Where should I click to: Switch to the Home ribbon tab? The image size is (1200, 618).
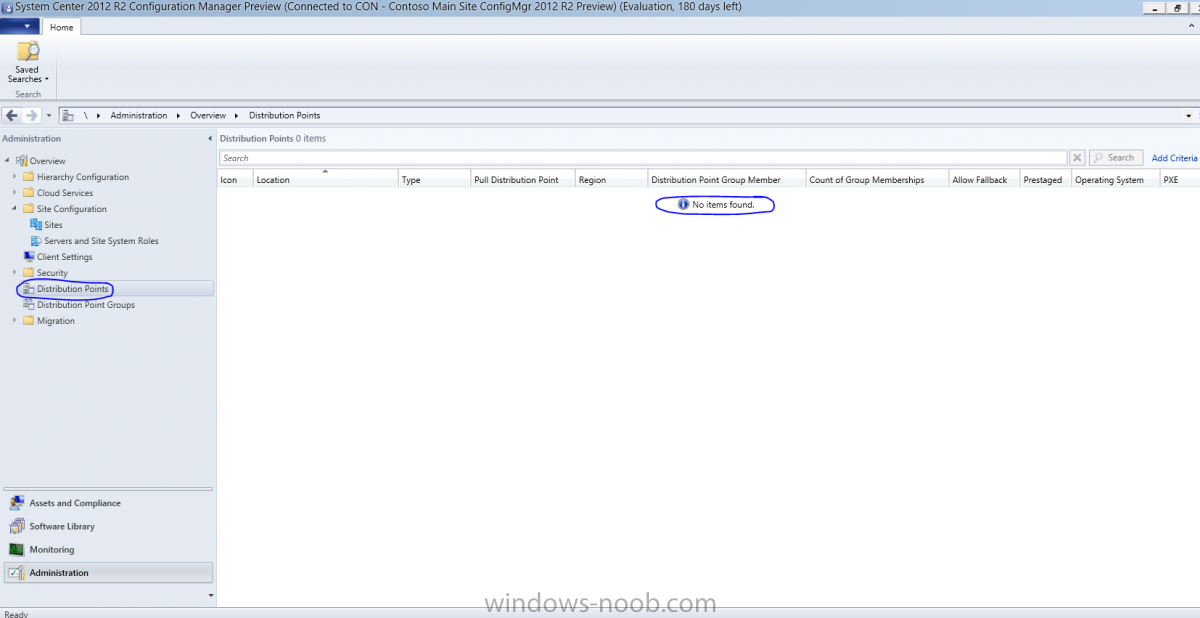click(62, 27)
